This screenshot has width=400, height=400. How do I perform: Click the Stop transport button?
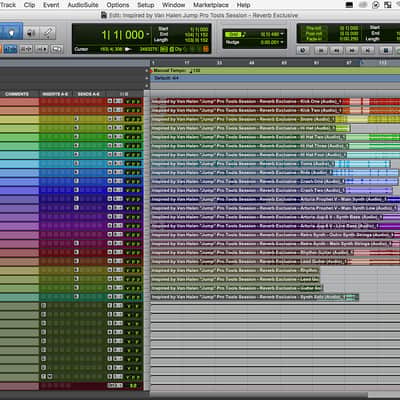click(386, 50)
